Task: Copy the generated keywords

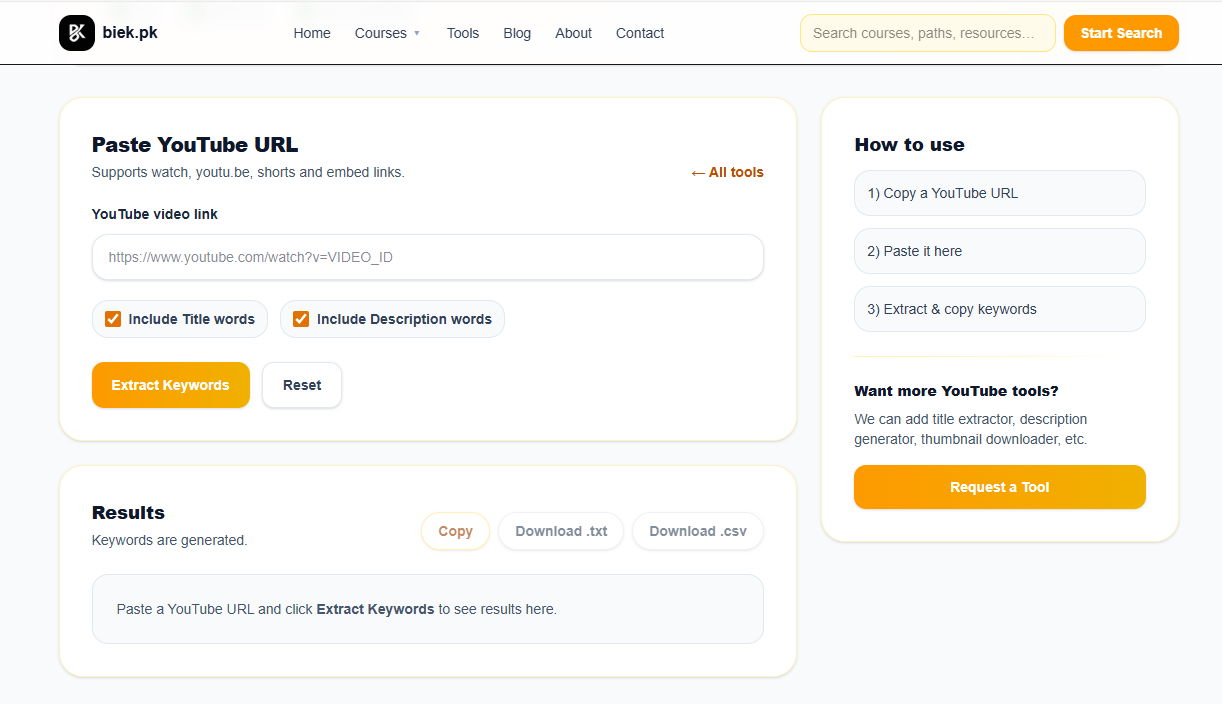Action: 455,531
